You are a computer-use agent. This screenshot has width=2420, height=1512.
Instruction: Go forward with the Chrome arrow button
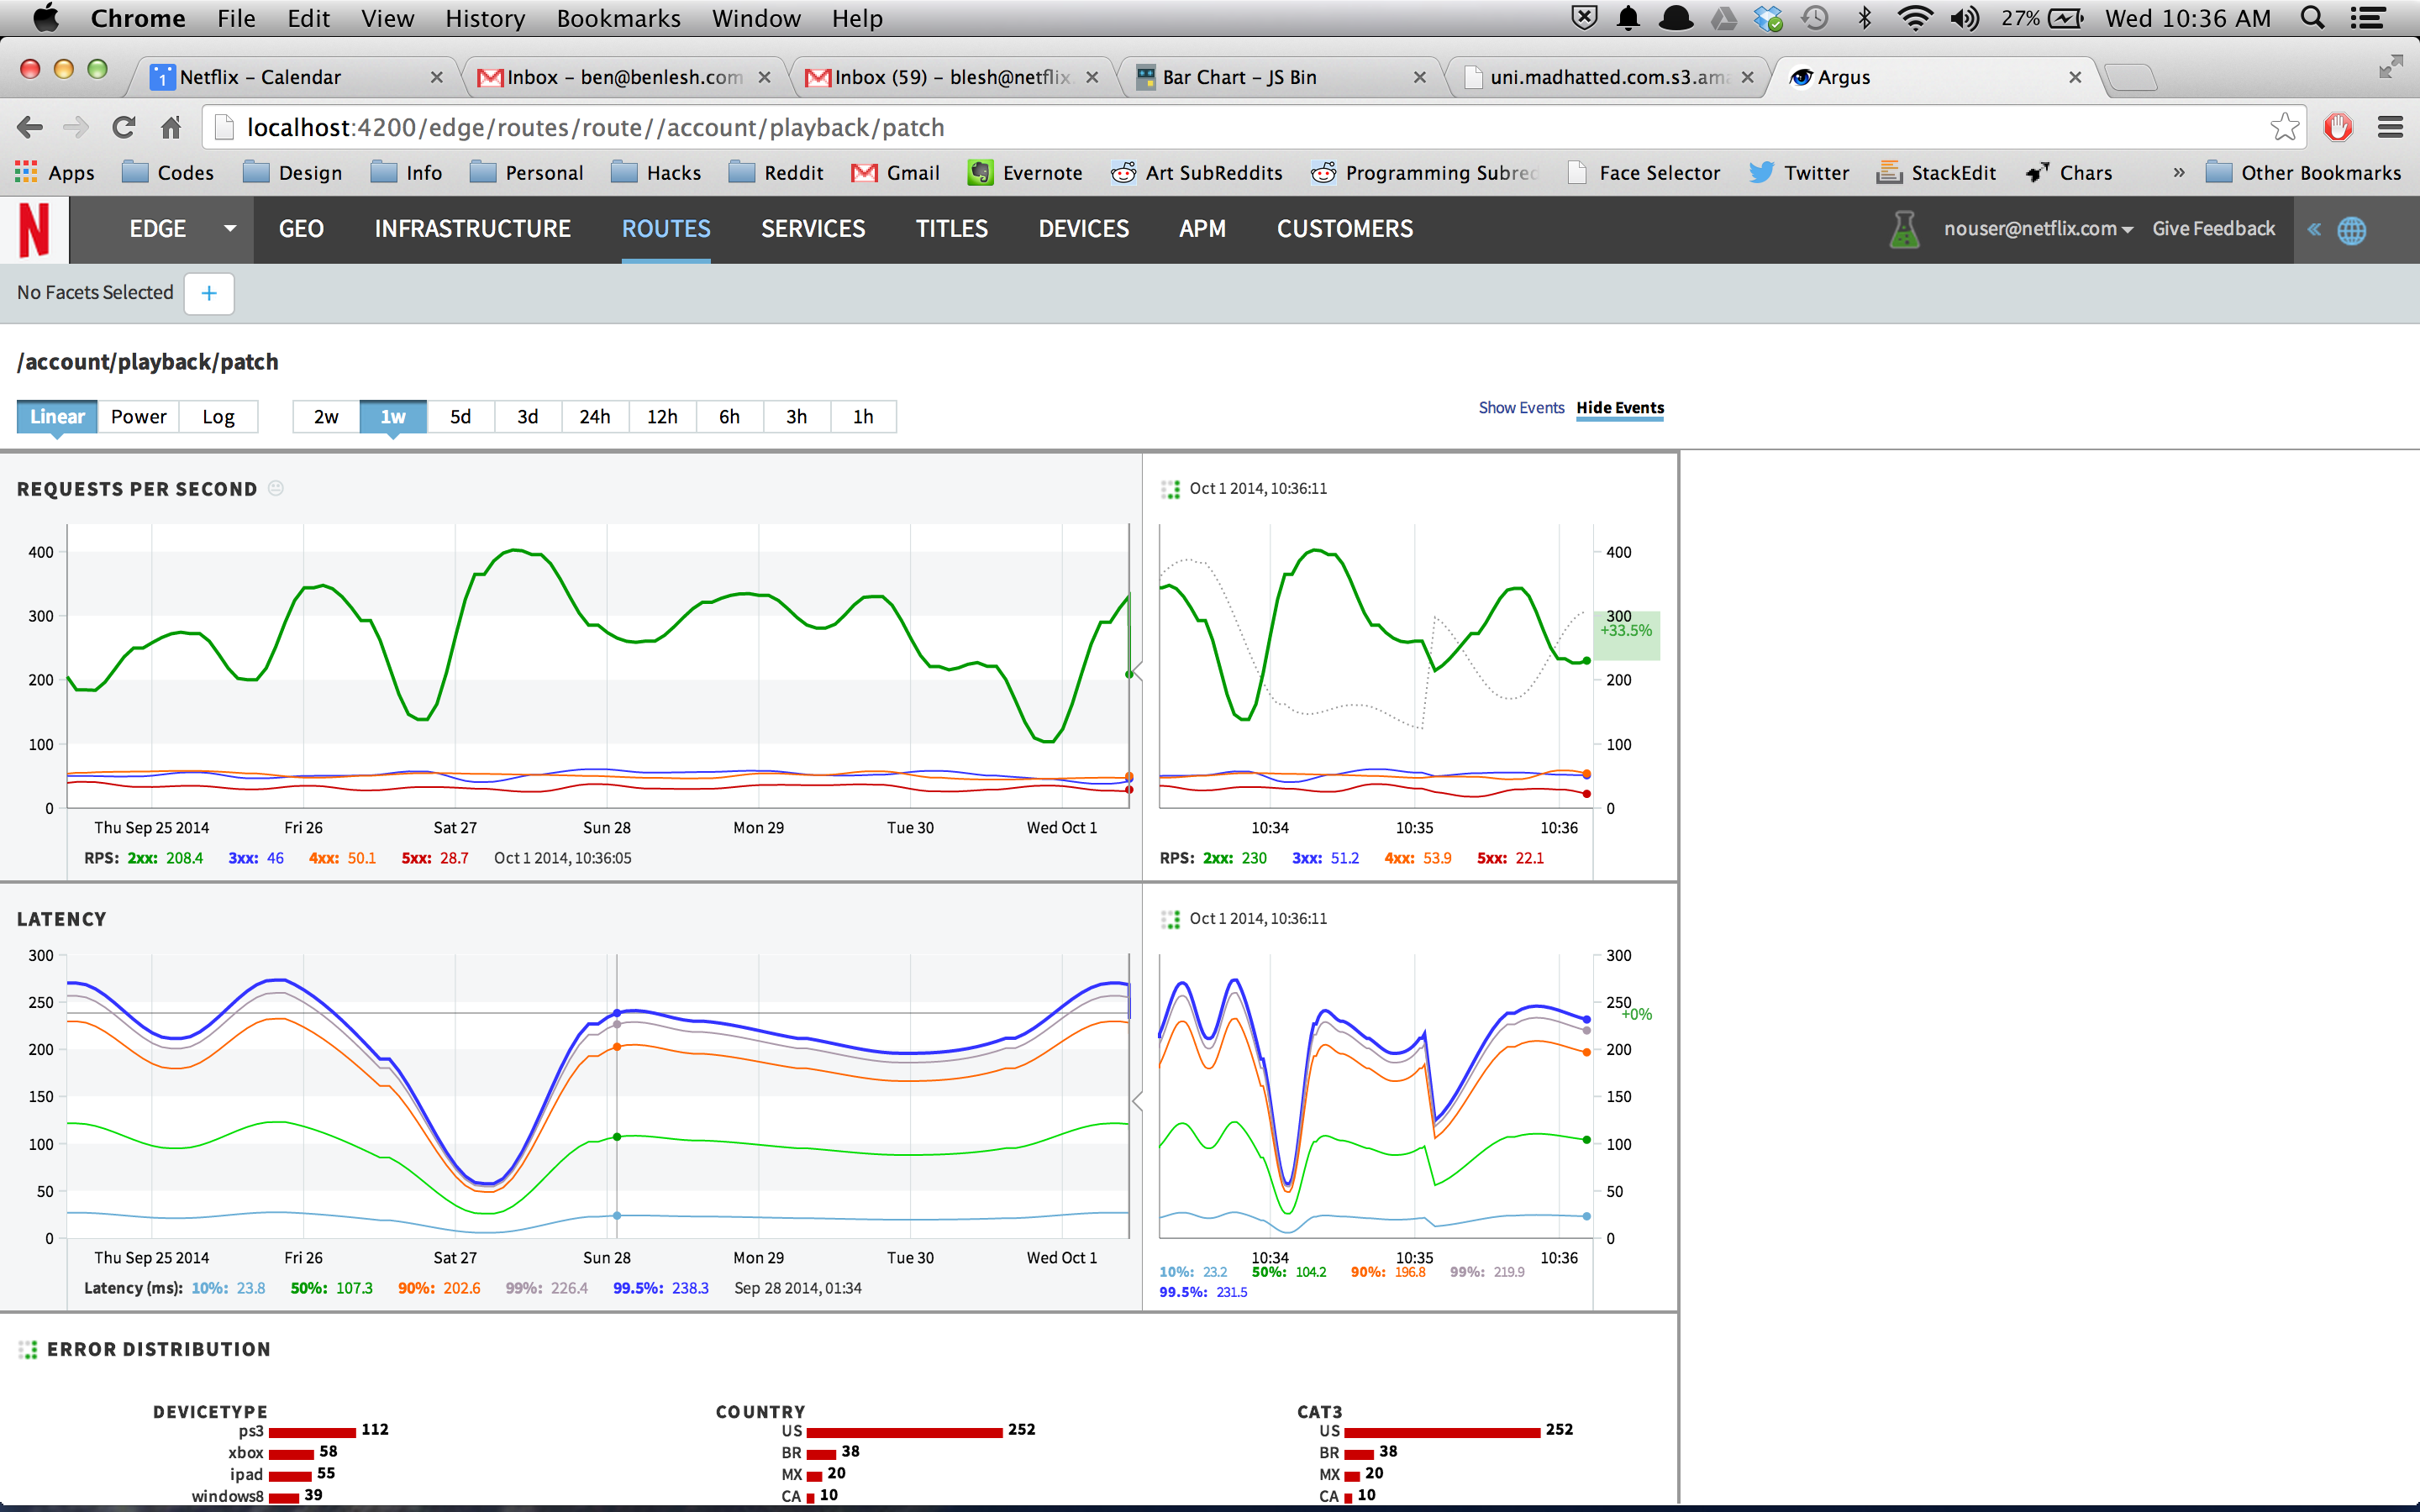[76, 128]
